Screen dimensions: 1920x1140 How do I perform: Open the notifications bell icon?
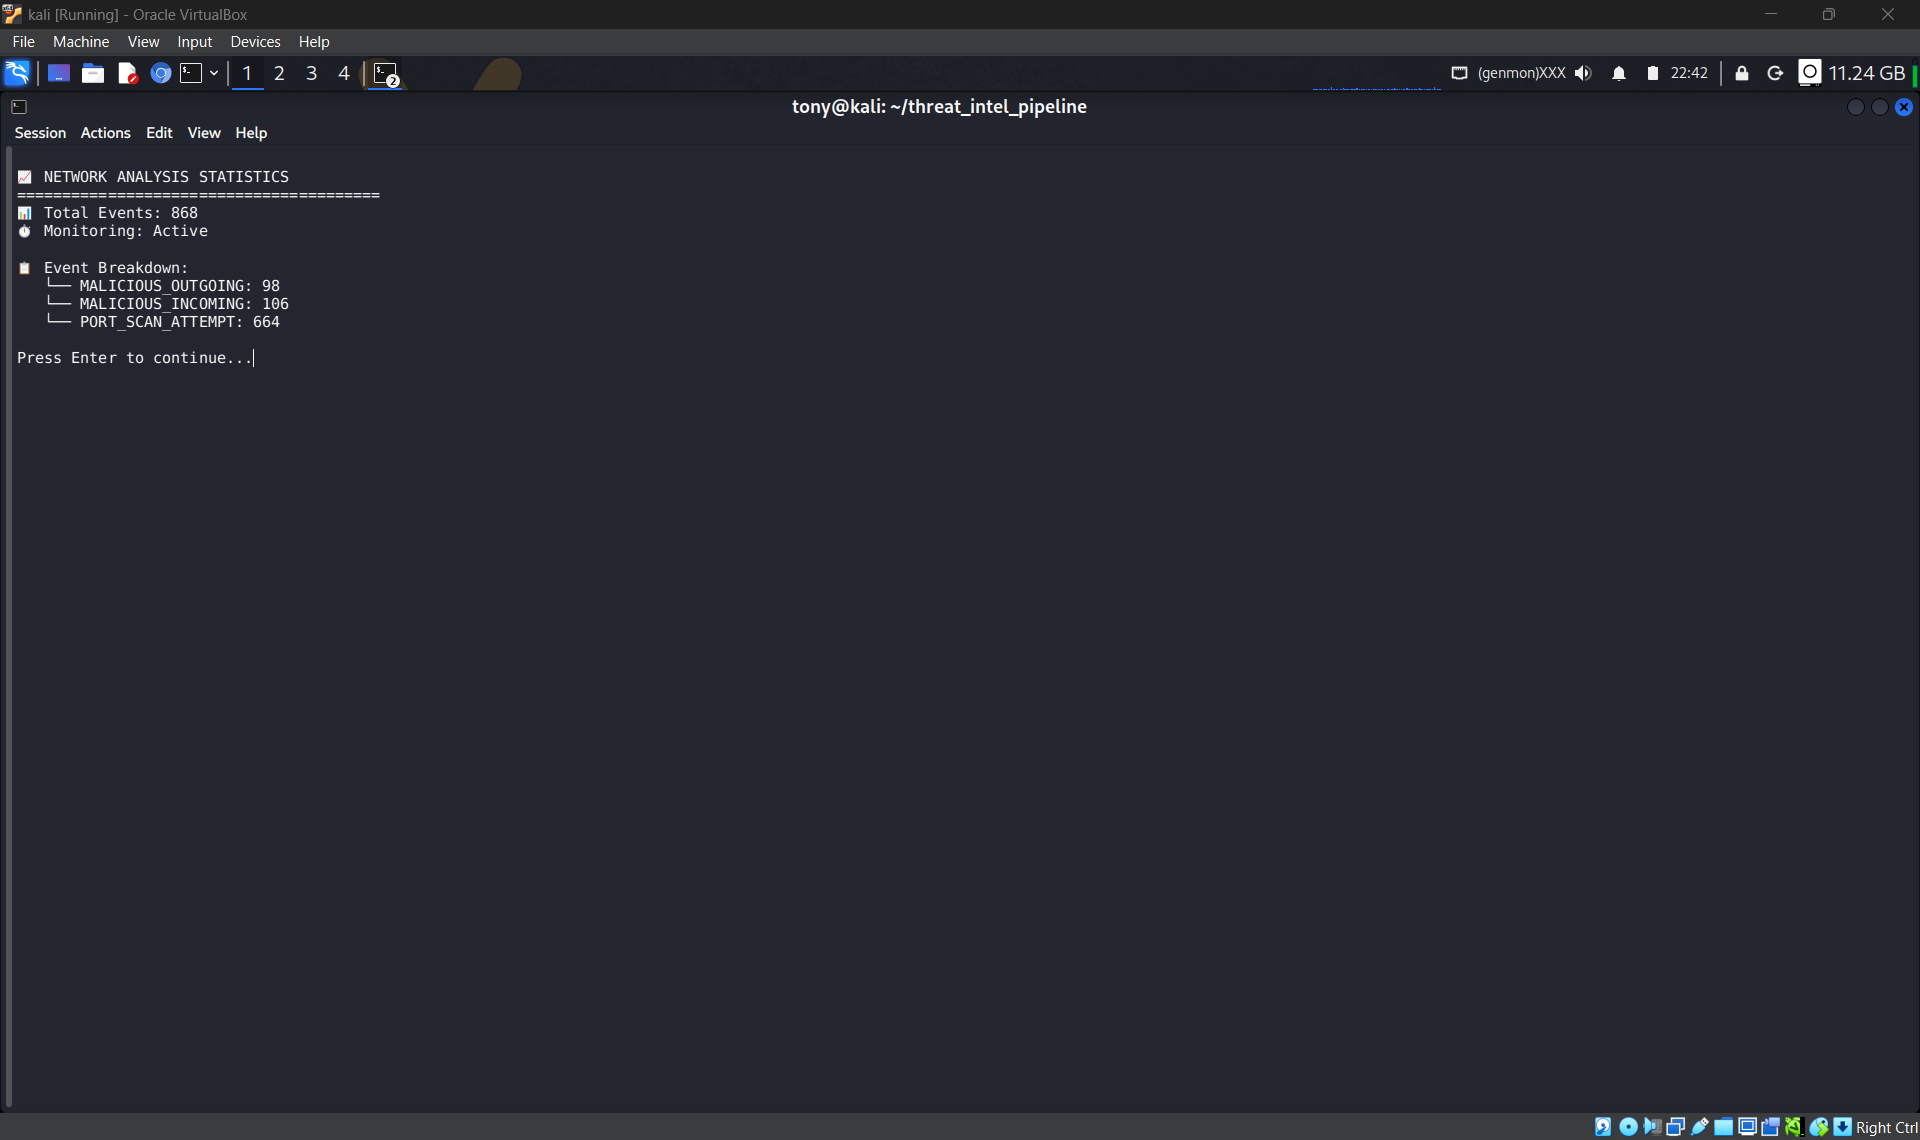tap(1618, 73)
